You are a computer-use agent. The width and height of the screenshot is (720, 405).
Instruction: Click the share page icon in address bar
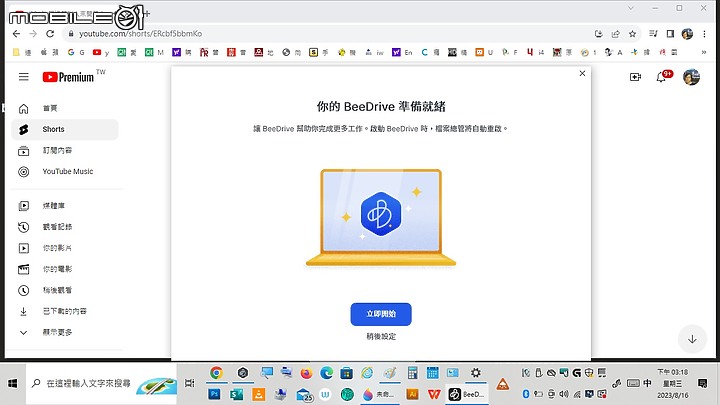(x=615, y=34)
